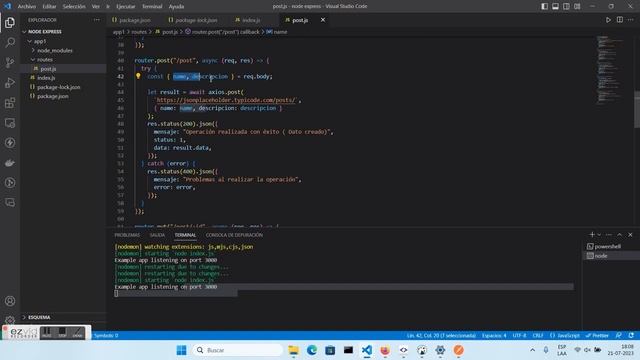Close the post.js editor tab
The width and height of the screenshot is (640, 360).
(x=323, y=20)
